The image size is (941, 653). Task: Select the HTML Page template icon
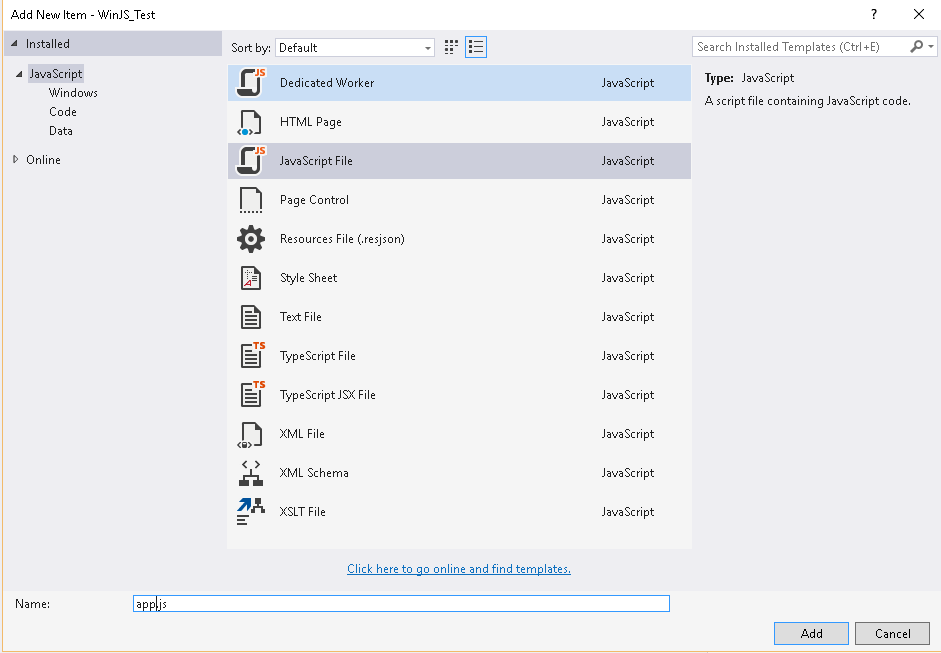click(x=251, y=122)
